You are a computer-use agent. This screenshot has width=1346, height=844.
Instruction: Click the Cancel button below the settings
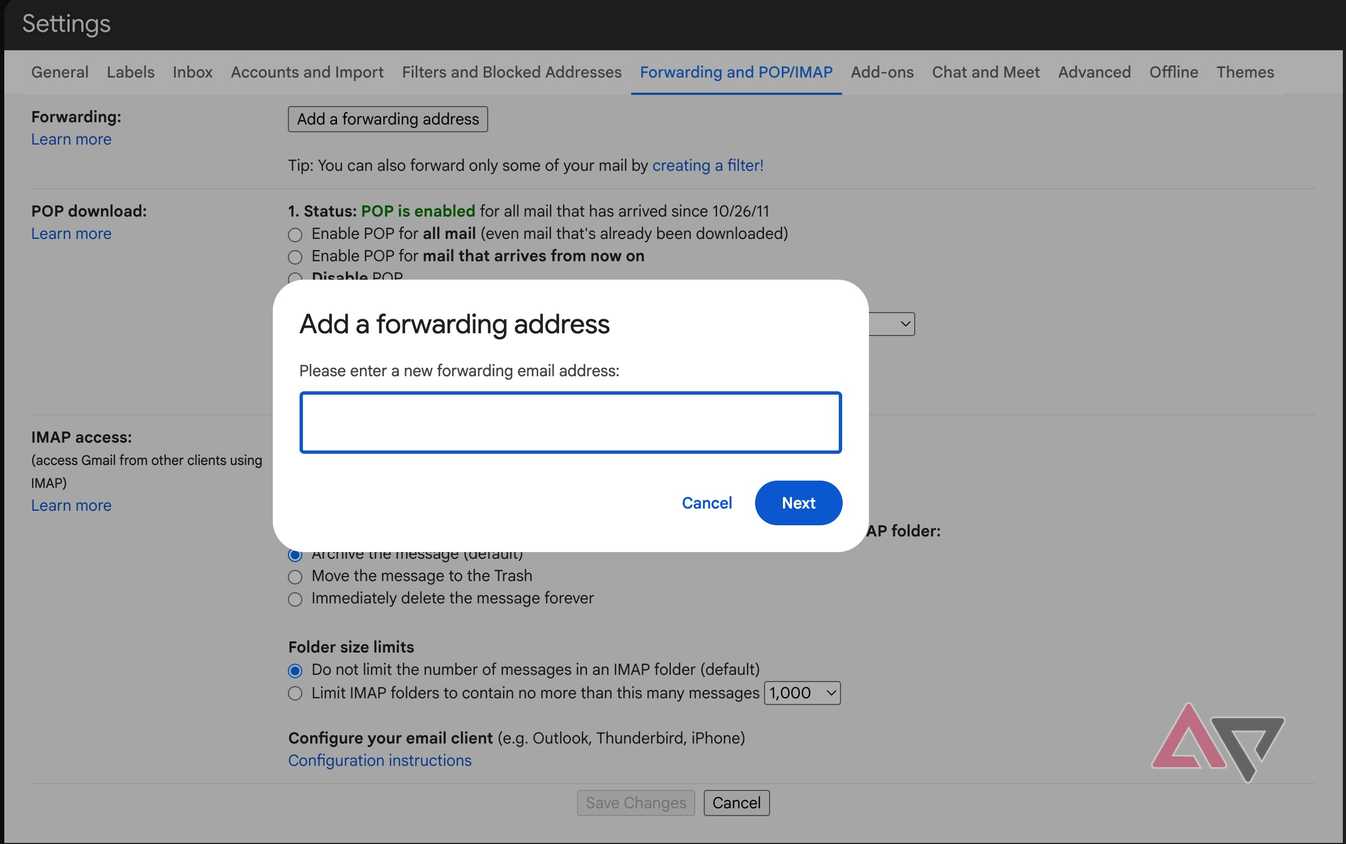click(737, 803)
